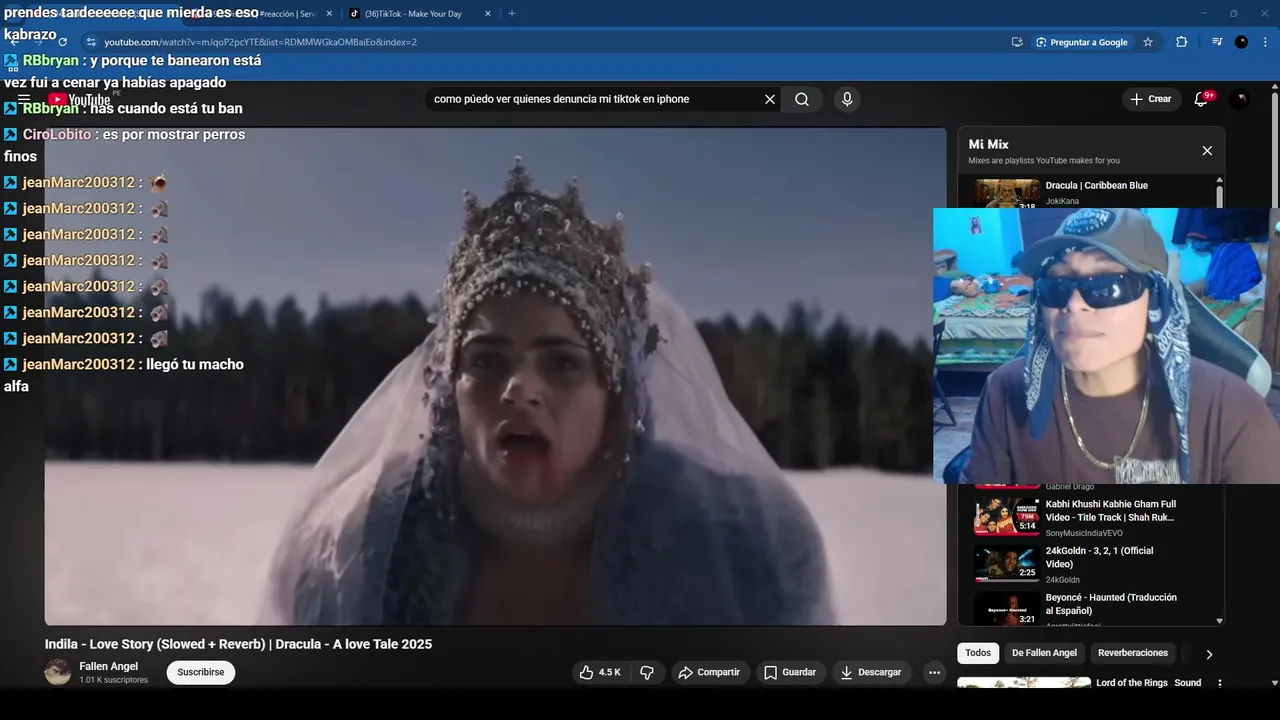Click the search magnifier button
The width and height of the screenshot is (1280, 720).
pos(802,99)
